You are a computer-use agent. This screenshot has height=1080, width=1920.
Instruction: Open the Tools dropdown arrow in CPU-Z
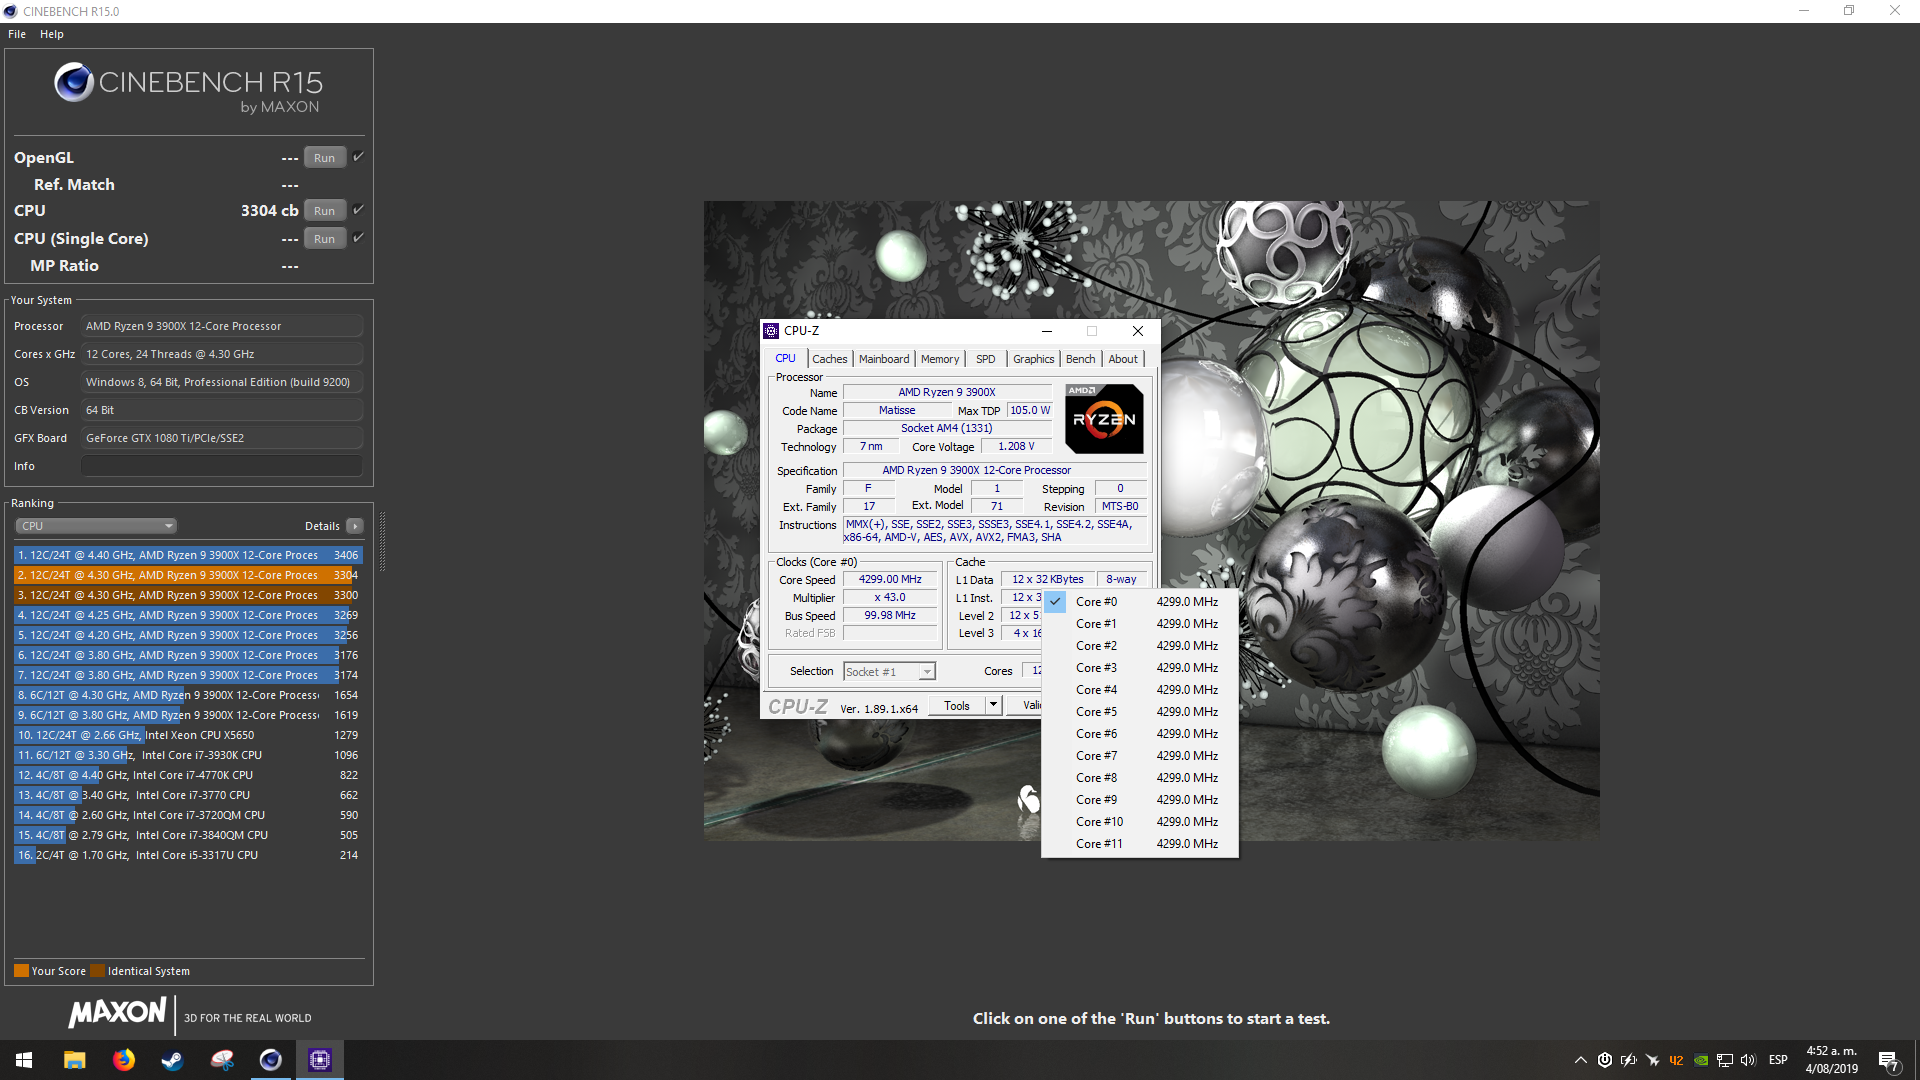click(993, 705)
